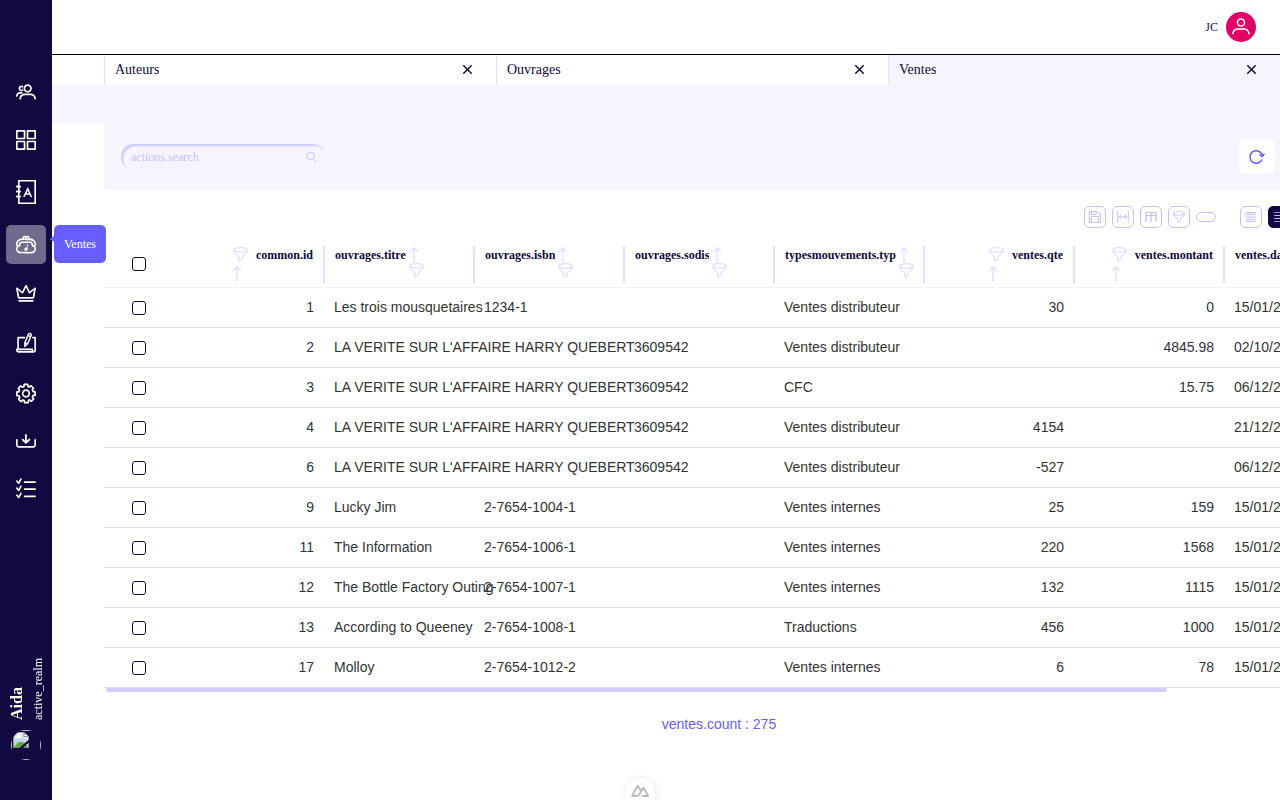This screenshot has height=800, width=1280.
Task: Toggle the pill switch in table toolbar
Action: click(x=1206, y=217)
